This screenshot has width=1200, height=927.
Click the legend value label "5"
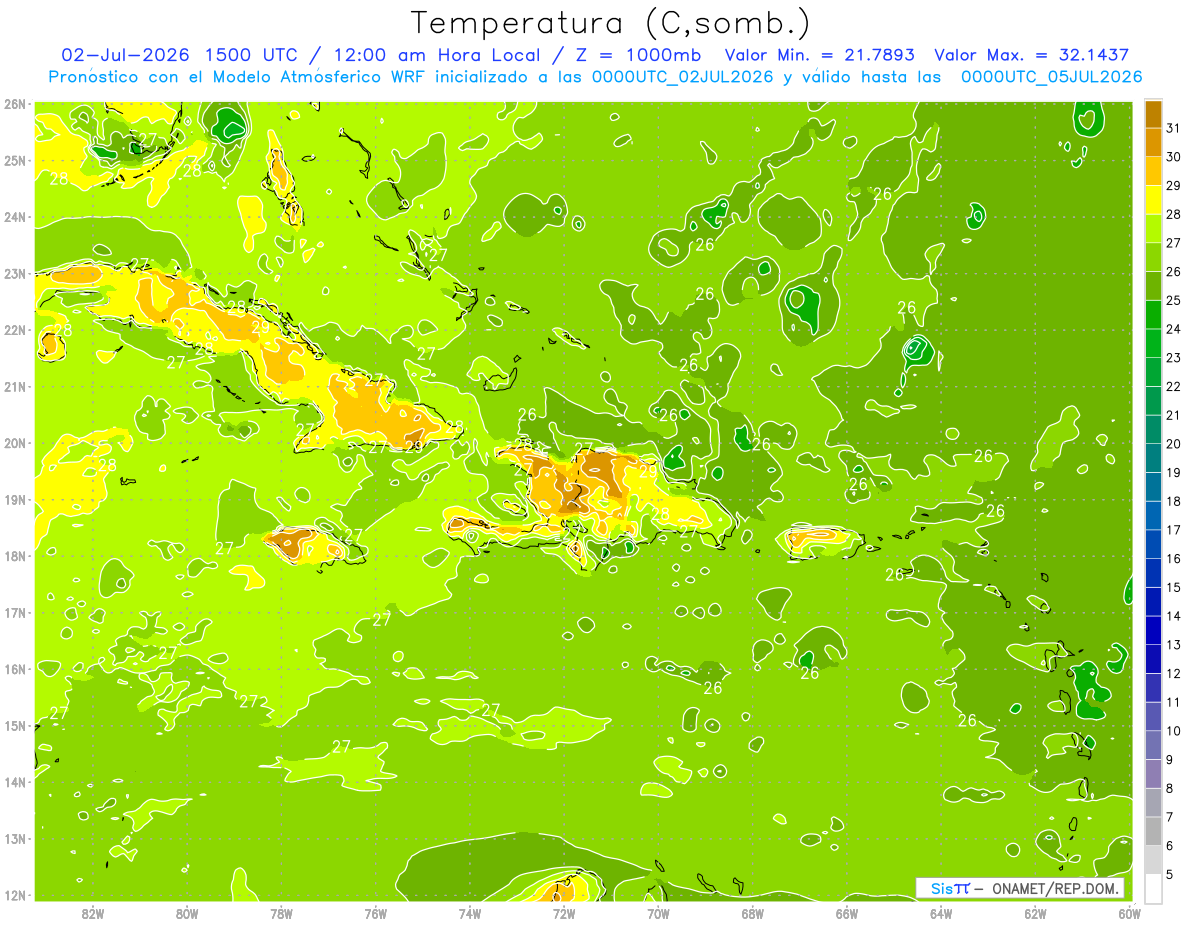1171,874
